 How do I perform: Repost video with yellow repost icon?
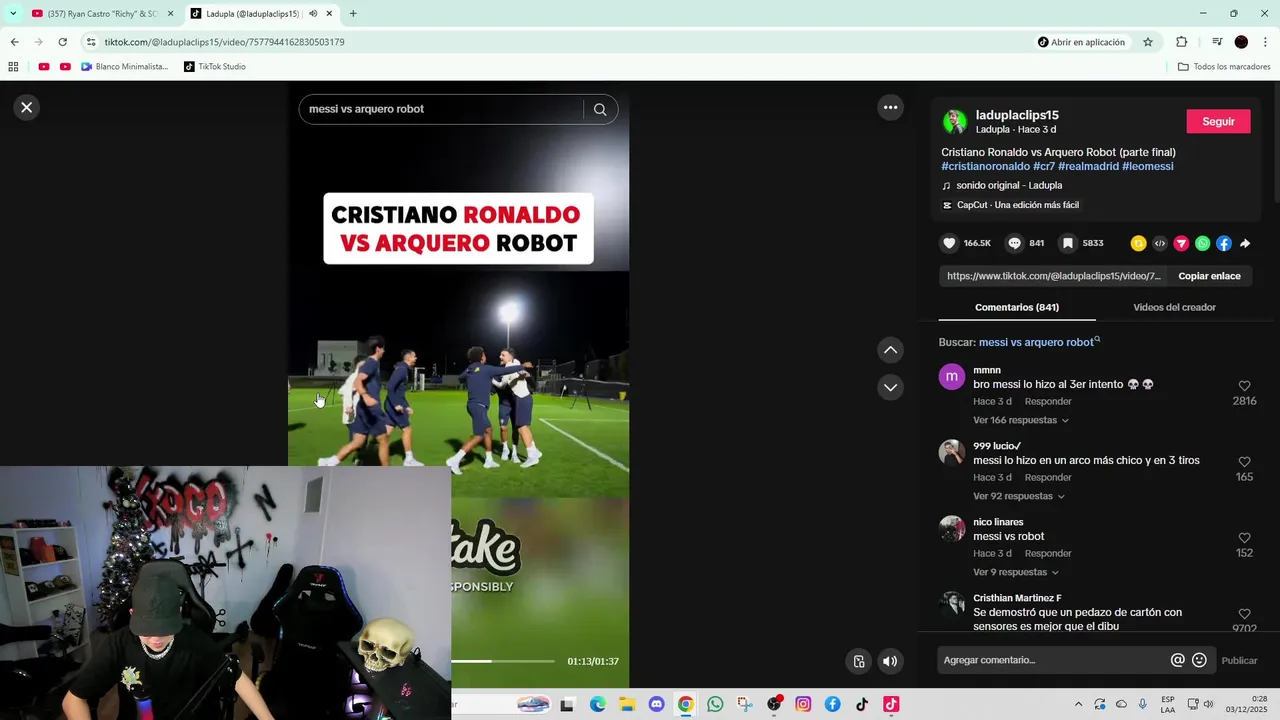(1138, 243)
